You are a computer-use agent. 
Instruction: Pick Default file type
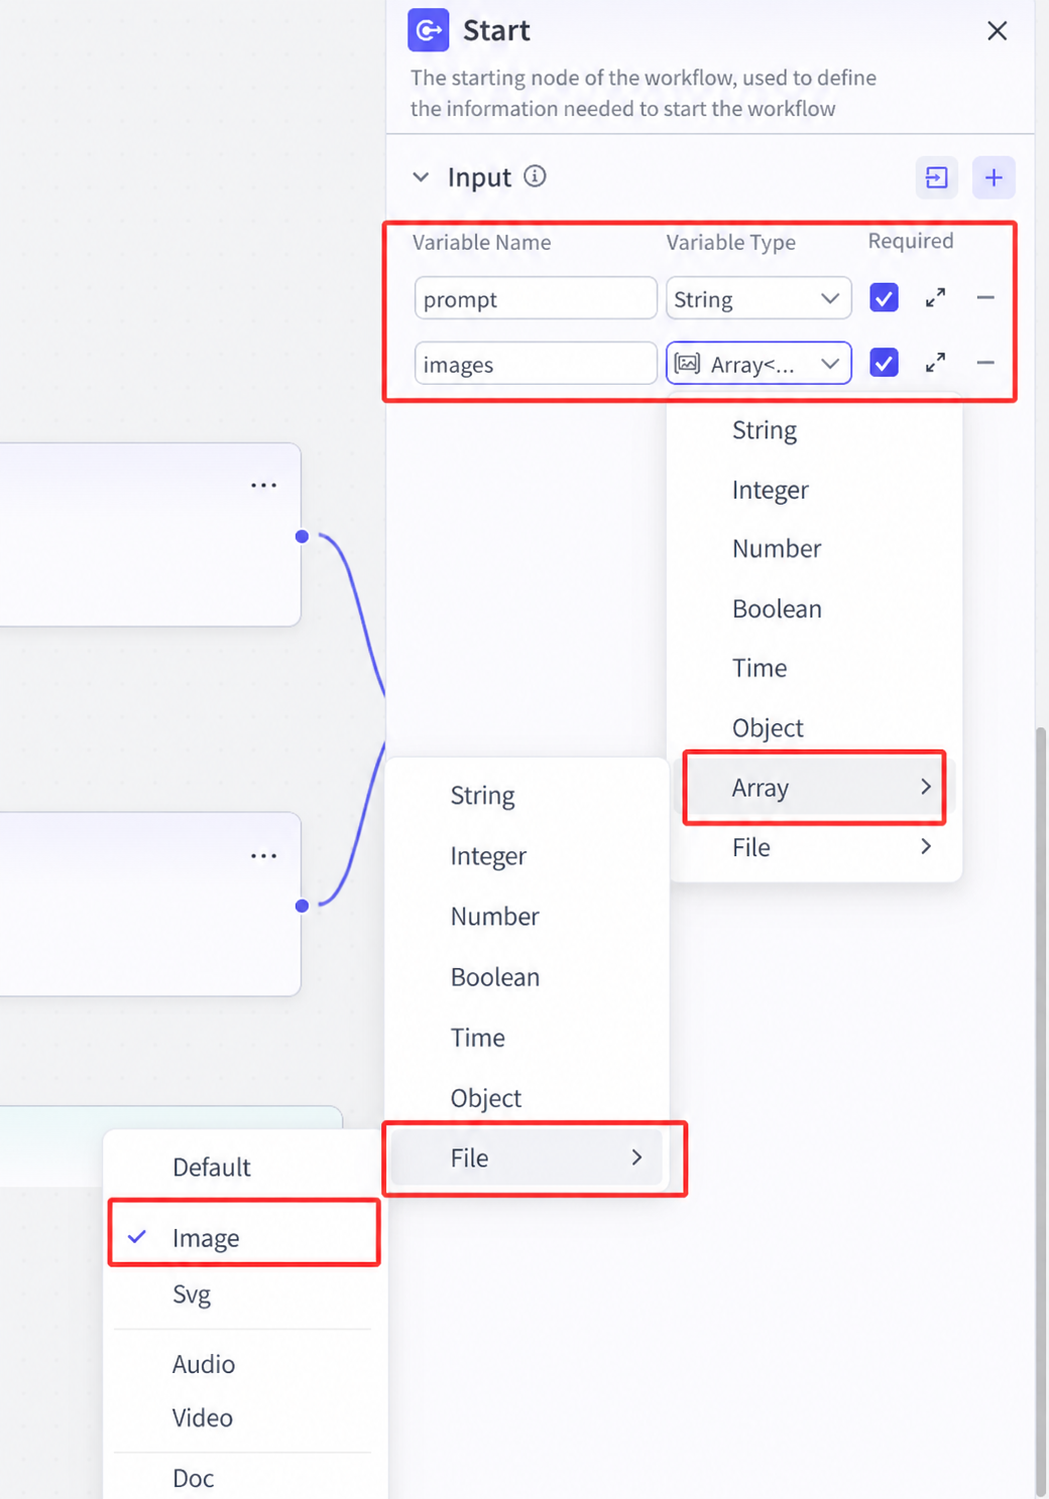[x=211, y=1167]
